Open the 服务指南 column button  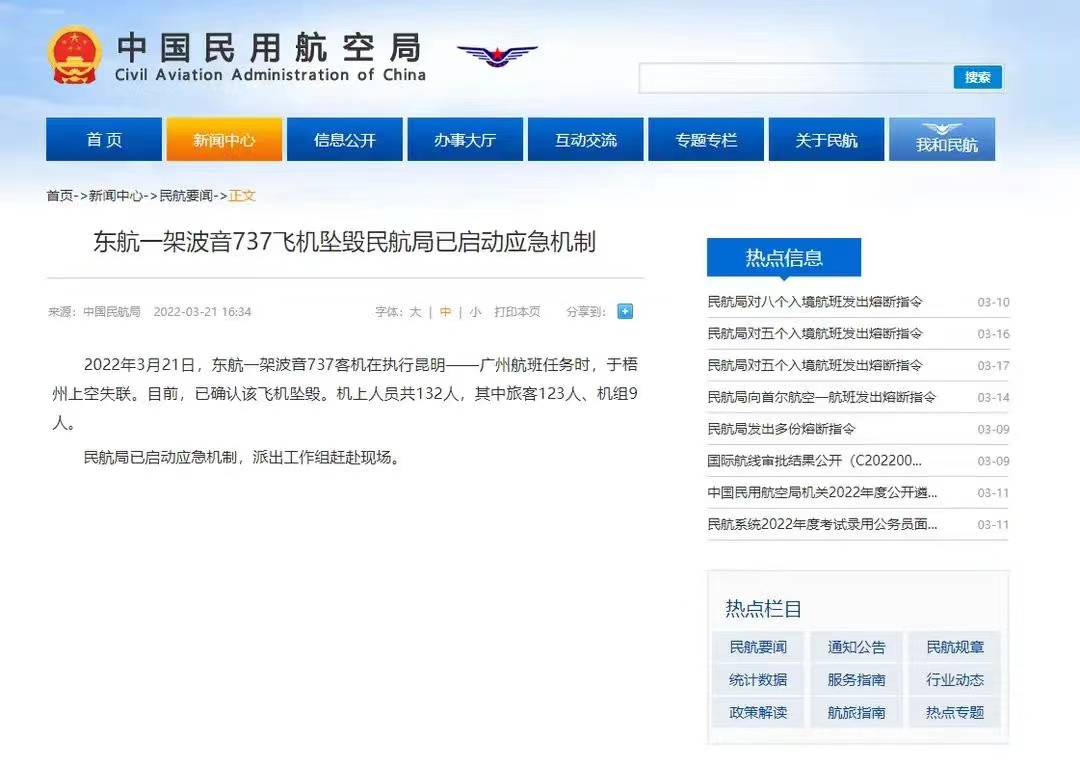[x=856, y=679]
